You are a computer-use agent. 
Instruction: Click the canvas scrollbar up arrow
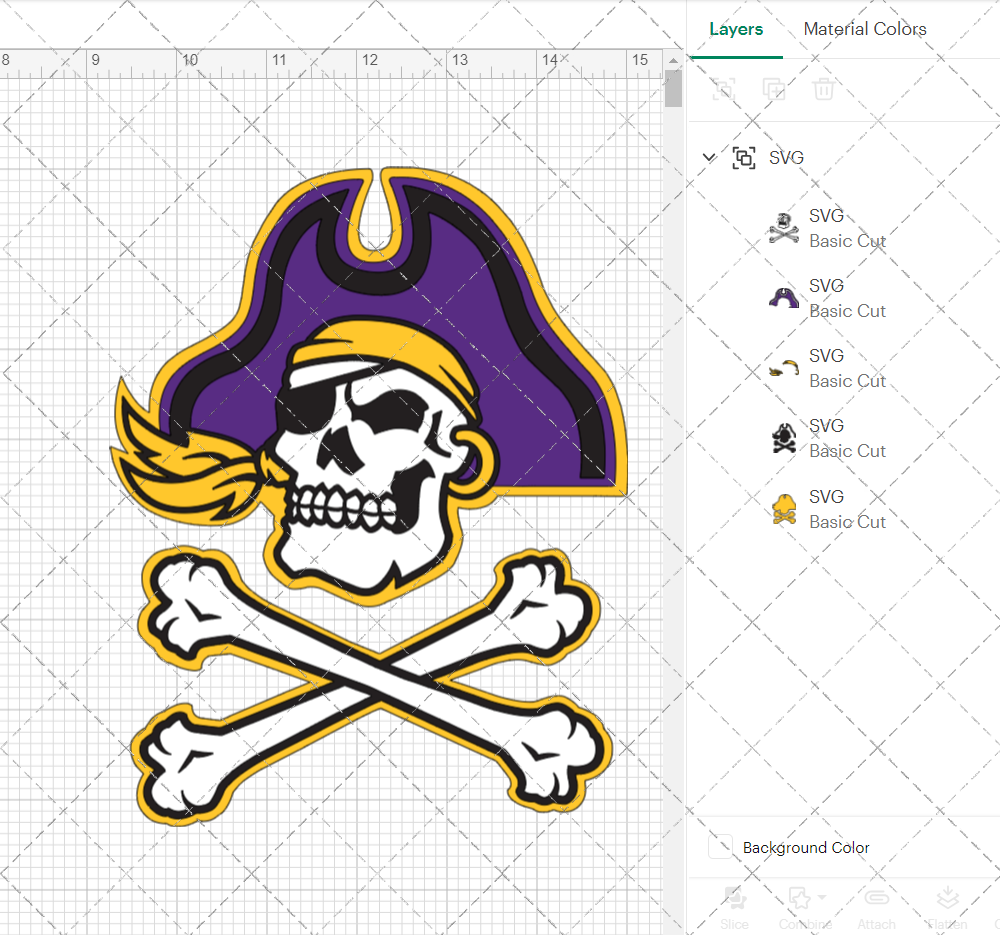673,60
